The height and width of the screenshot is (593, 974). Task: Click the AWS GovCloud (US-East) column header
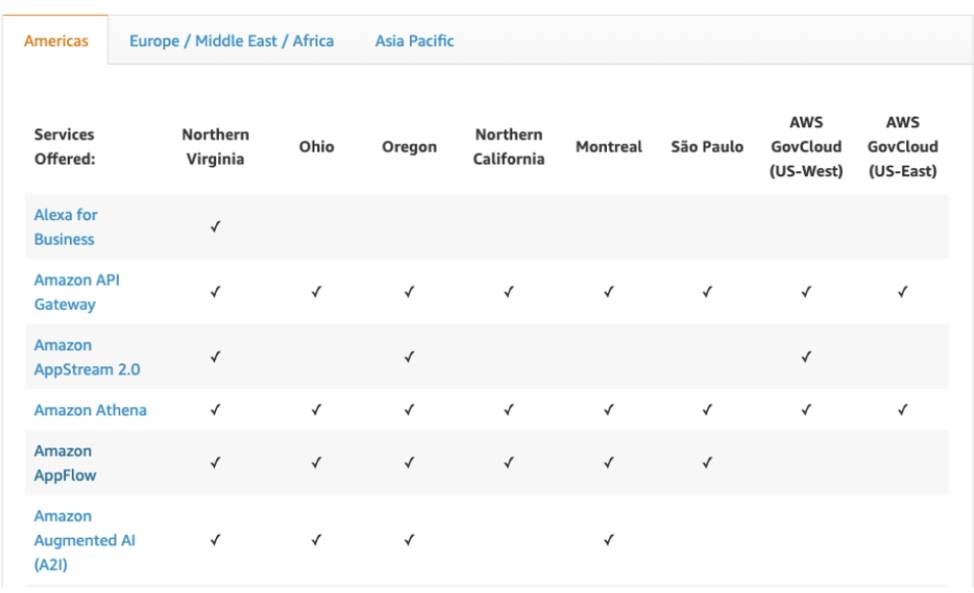click(x=902, y=147)
